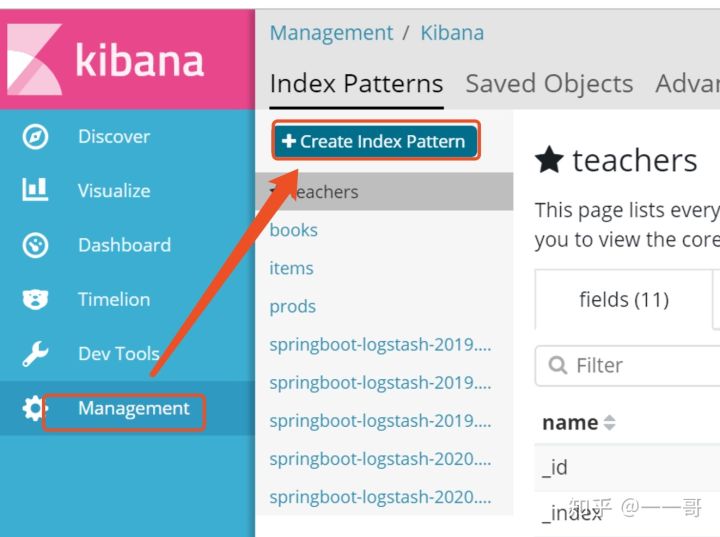Viewport: 720px width, 537px height.
Task: Click the Visualize bar chart icon
Action: coord(36,191)
